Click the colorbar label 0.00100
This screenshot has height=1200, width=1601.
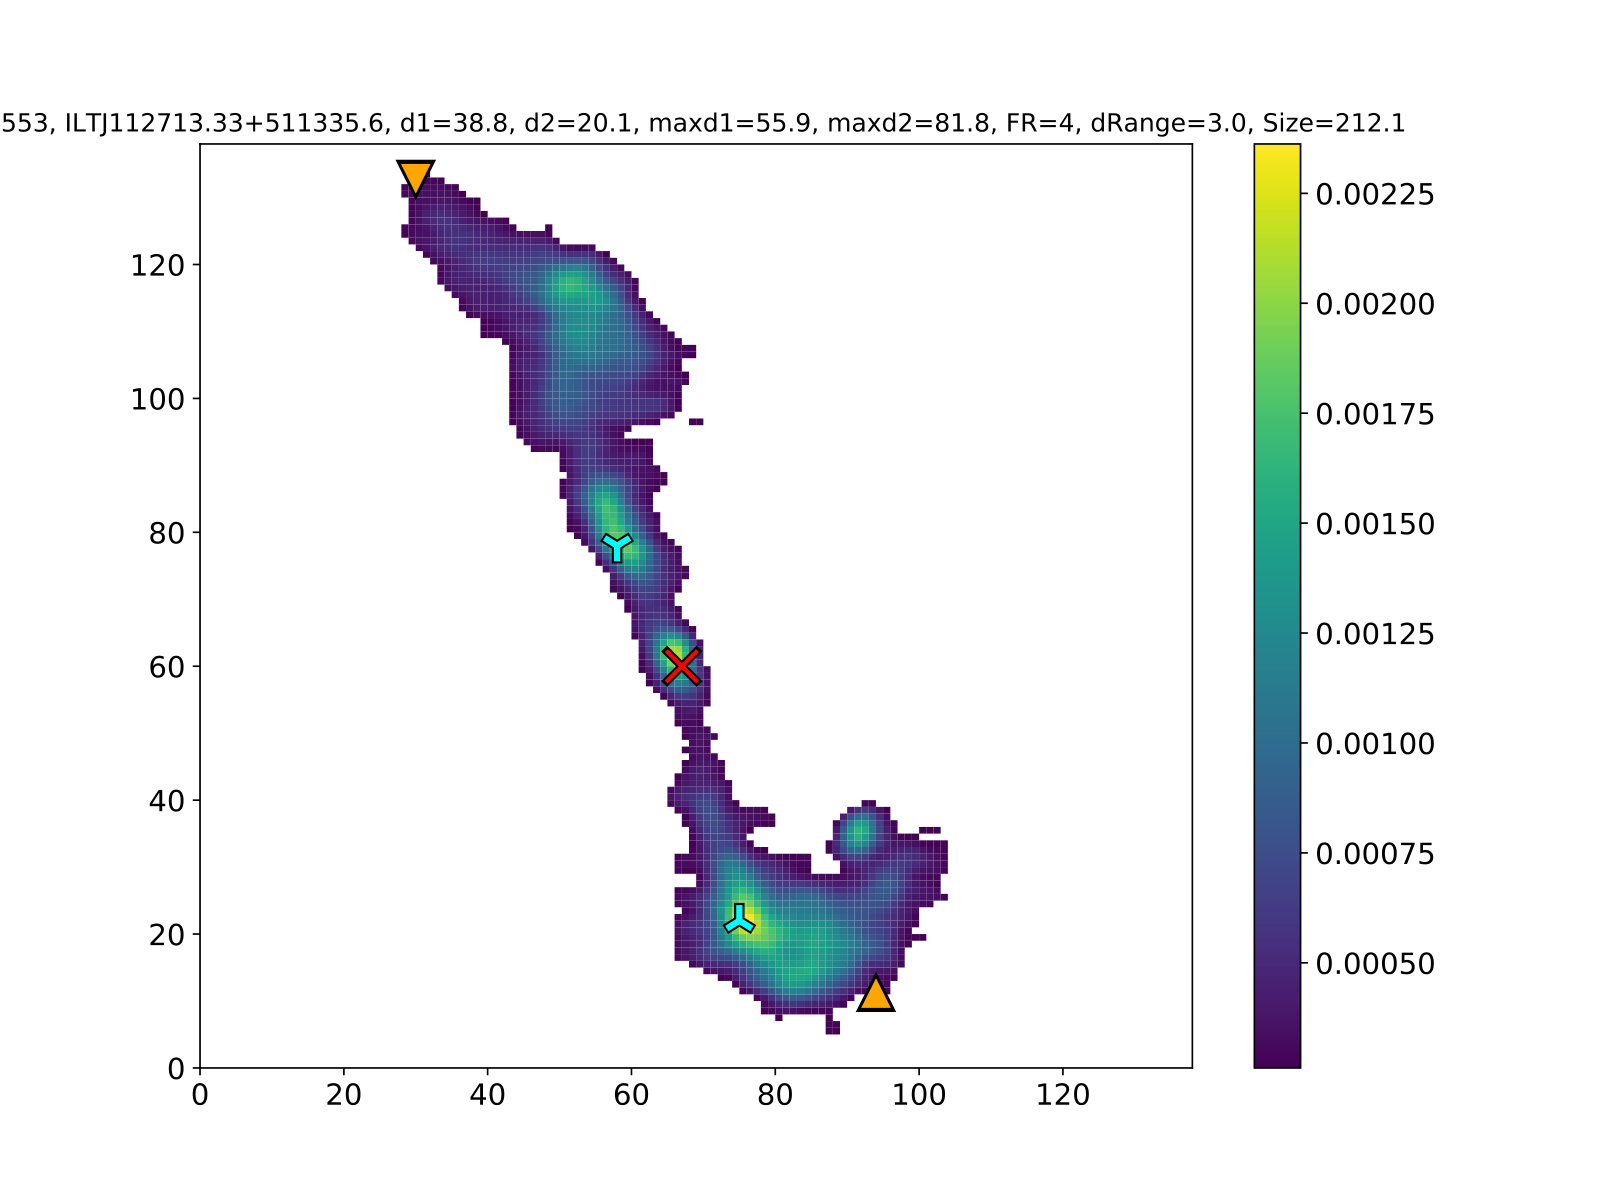[1375, 745]
